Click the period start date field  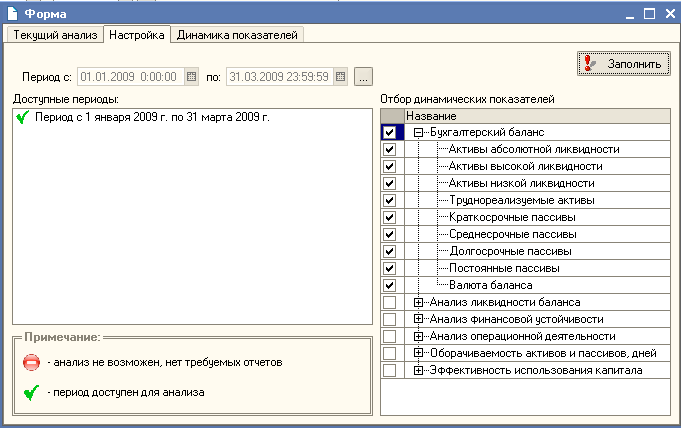[x=131, y=77]
